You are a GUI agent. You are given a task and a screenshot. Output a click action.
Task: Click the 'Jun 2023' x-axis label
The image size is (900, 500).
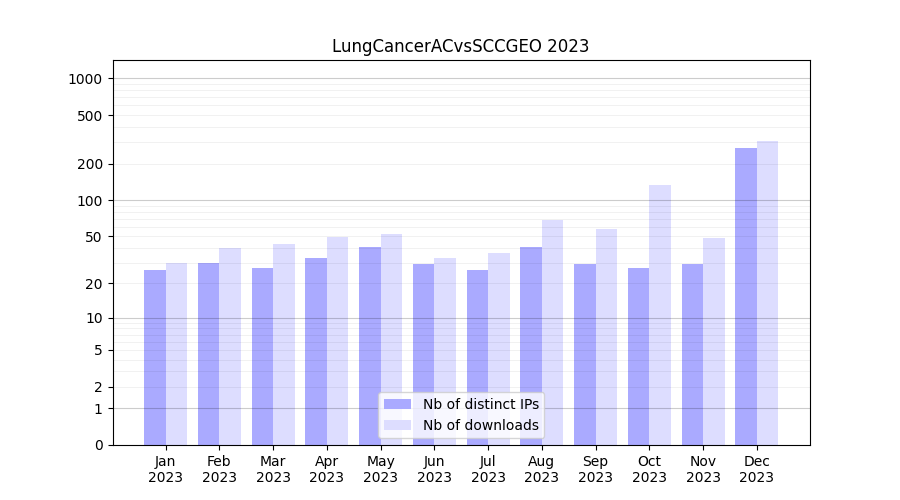(x=434, y=469)
